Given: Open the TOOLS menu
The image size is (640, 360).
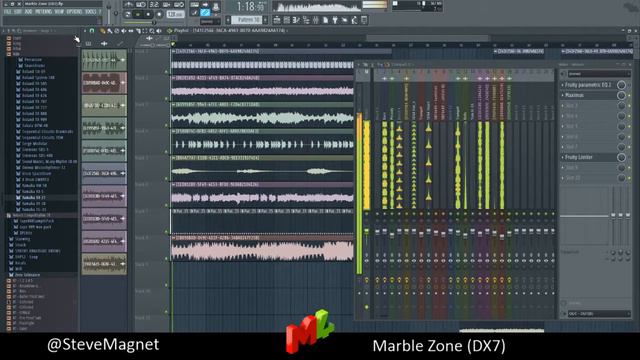Looking at the screenshot, I should (91, 12).
